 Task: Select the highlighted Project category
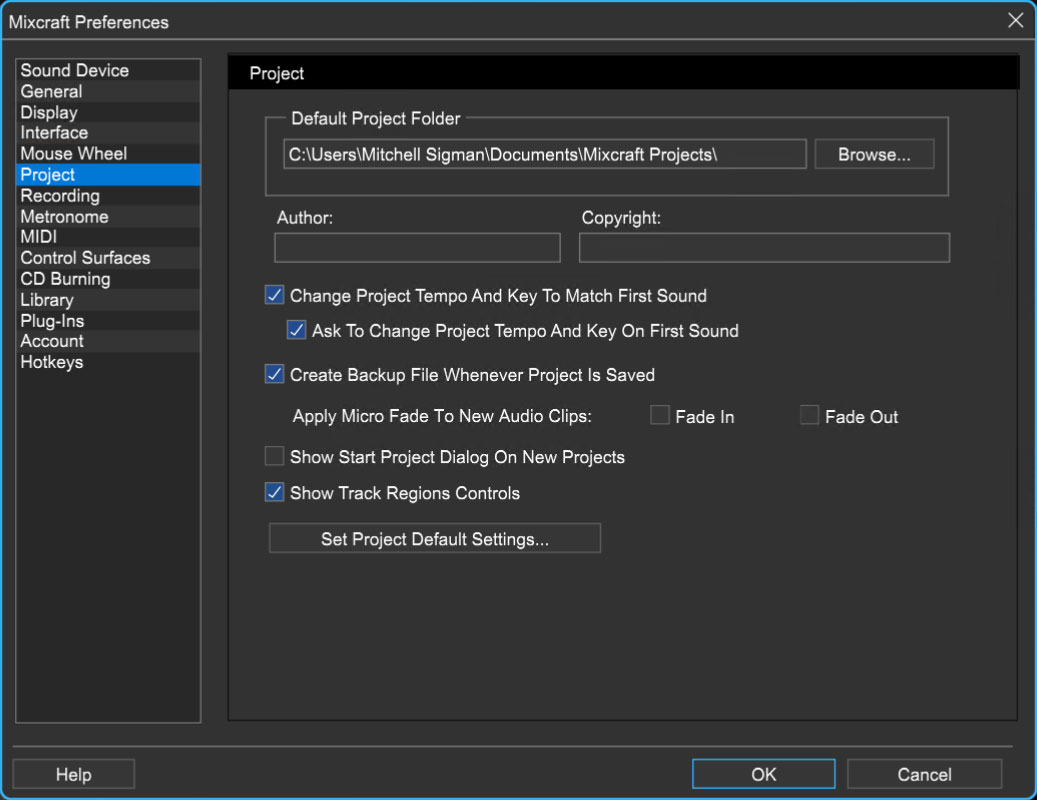click(x=108, y=175)
